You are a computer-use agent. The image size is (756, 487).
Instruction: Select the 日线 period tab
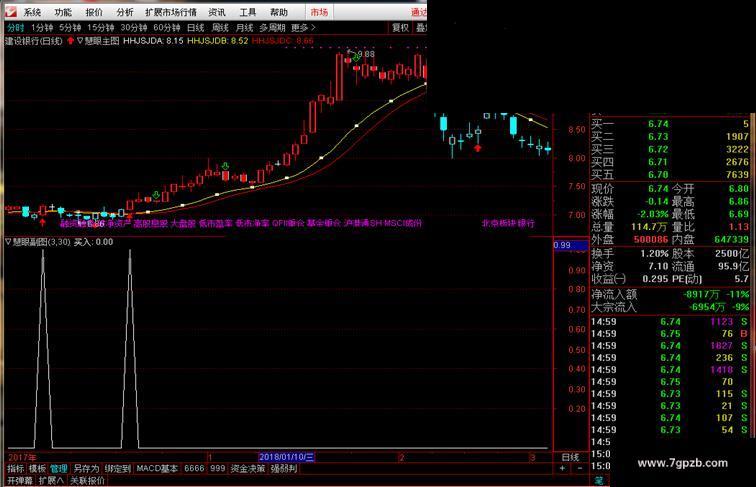click(x=196, y=28)
